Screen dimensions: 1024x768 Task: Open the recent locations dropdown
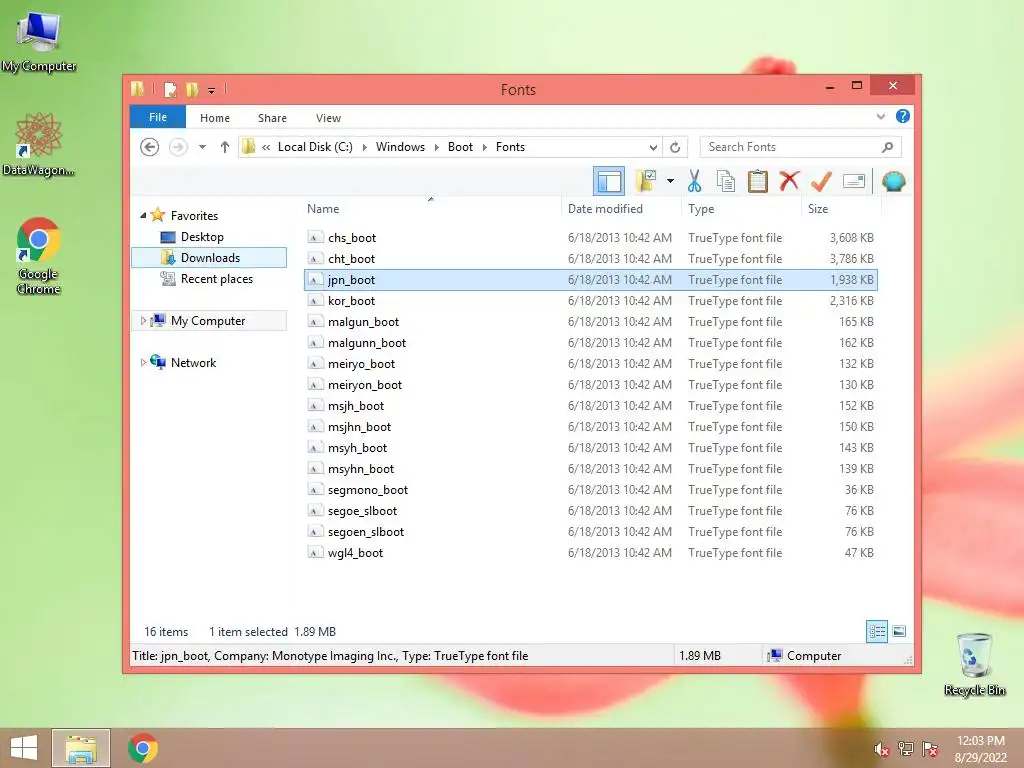click(202, 147)
